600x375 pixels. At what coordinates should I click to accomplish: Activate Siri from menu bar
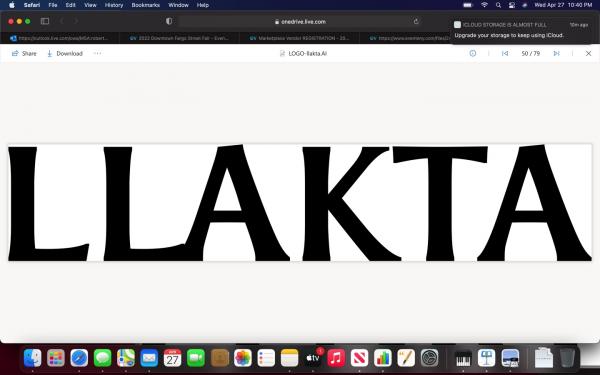tap(525, 5)
